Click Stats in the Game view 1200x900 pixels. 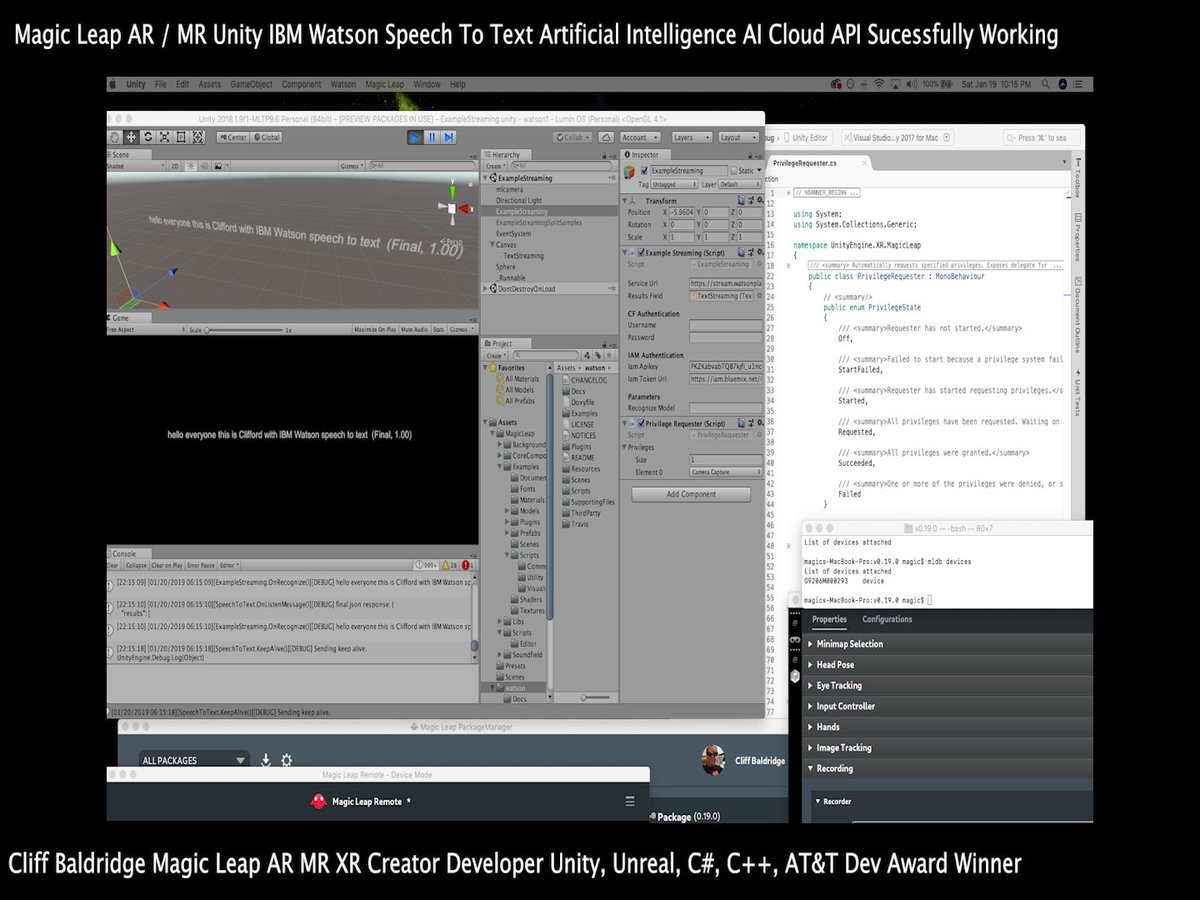(438, 329)
